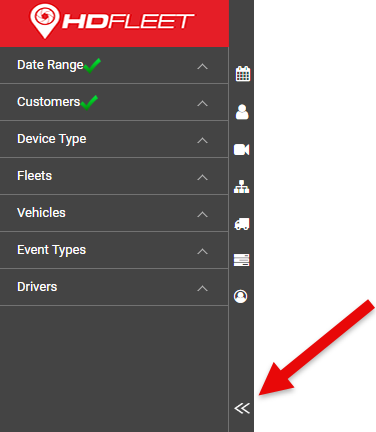This screenshot has height=432, width=376.
Task: Open the Device Type filter section
Action: [114, 139]
